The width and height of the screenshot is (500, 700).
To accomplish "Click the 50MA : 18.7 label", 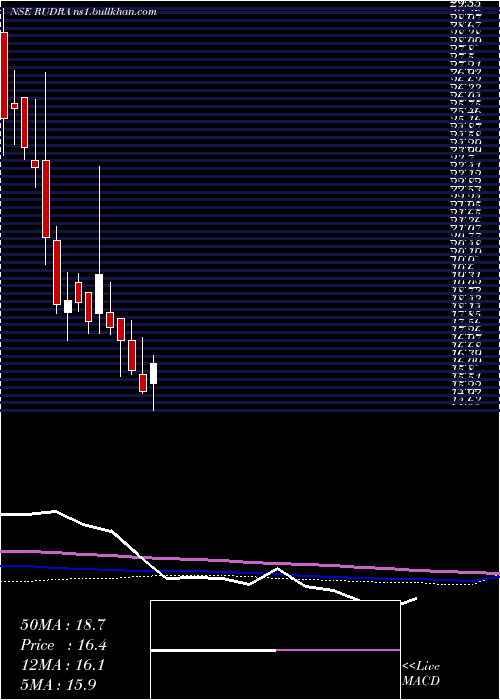I will 63,624.
